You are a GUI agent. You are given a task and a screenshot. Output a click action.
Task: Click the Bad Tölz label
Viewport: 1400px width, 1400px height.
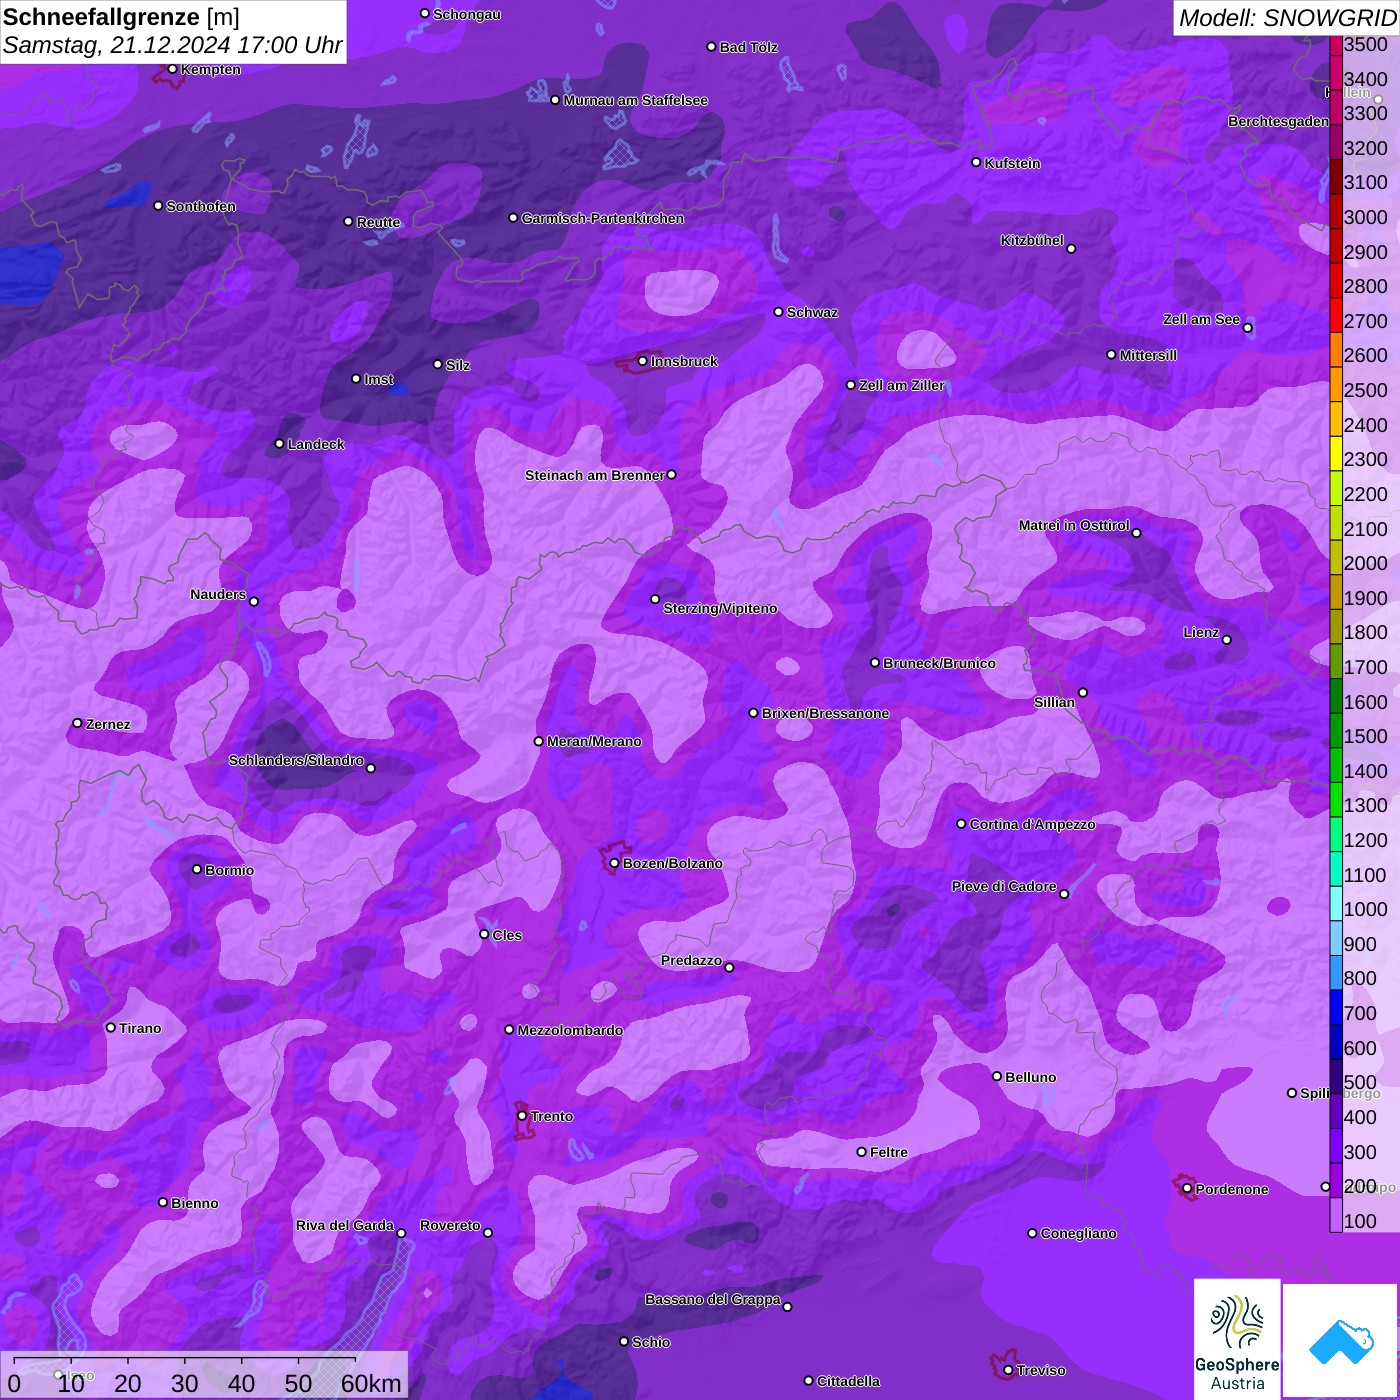(x=749, y=47)
